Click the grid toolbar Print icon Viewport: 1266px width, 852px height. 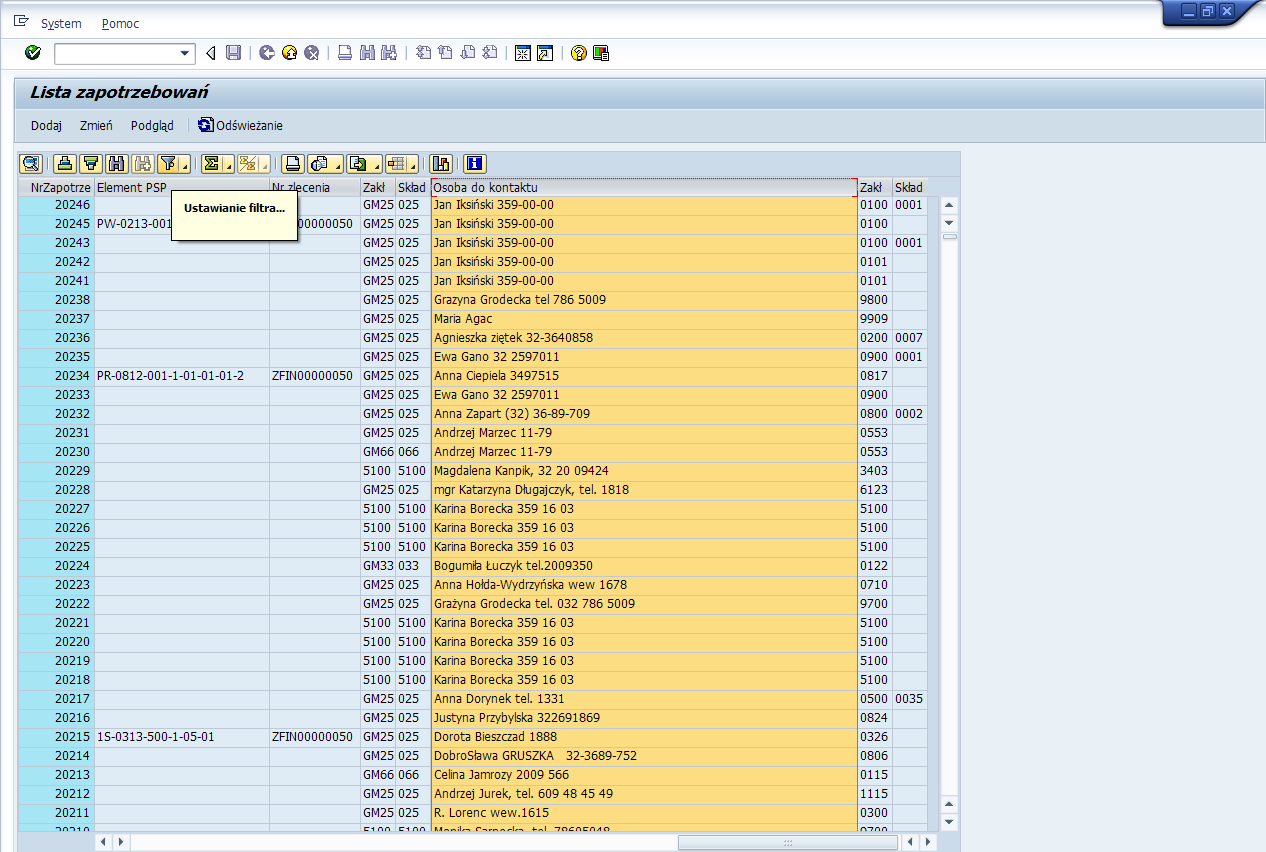[293, 164]
